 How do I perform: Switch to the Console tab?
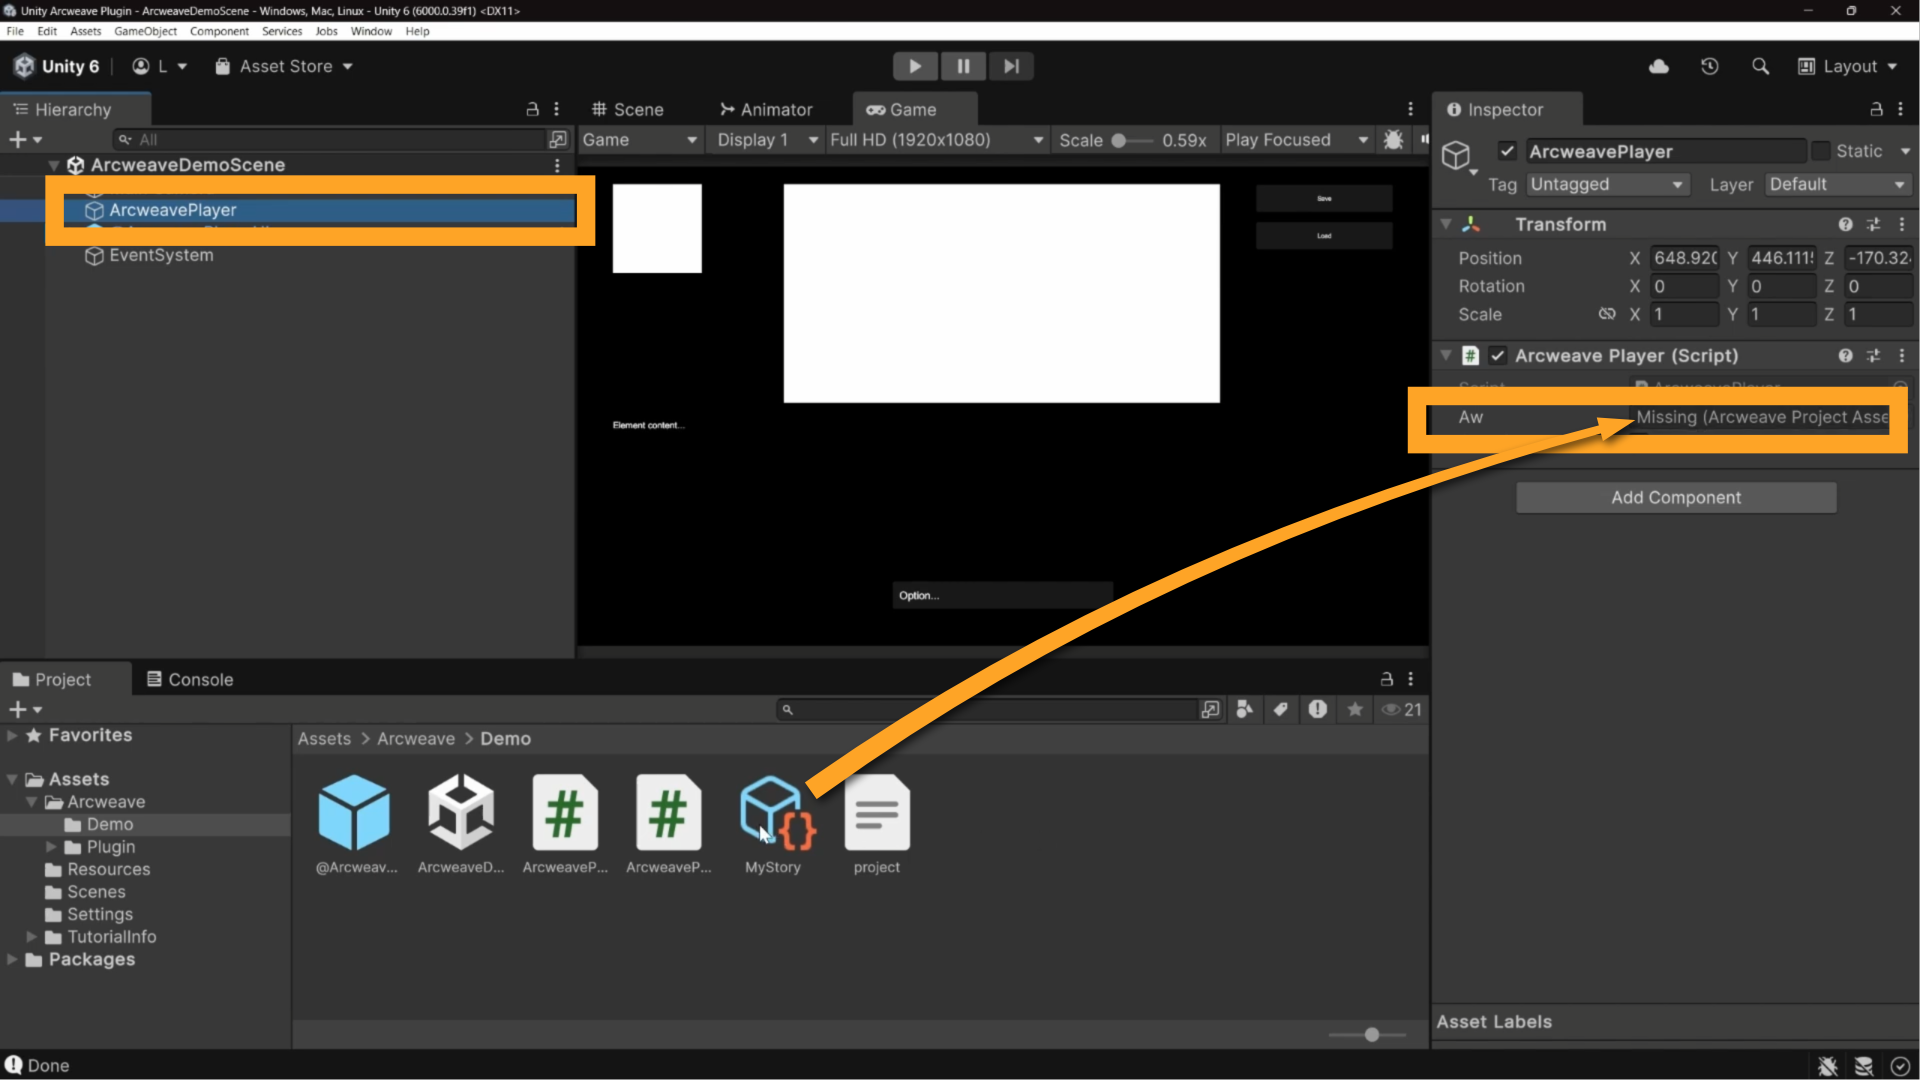click(190, 679)
